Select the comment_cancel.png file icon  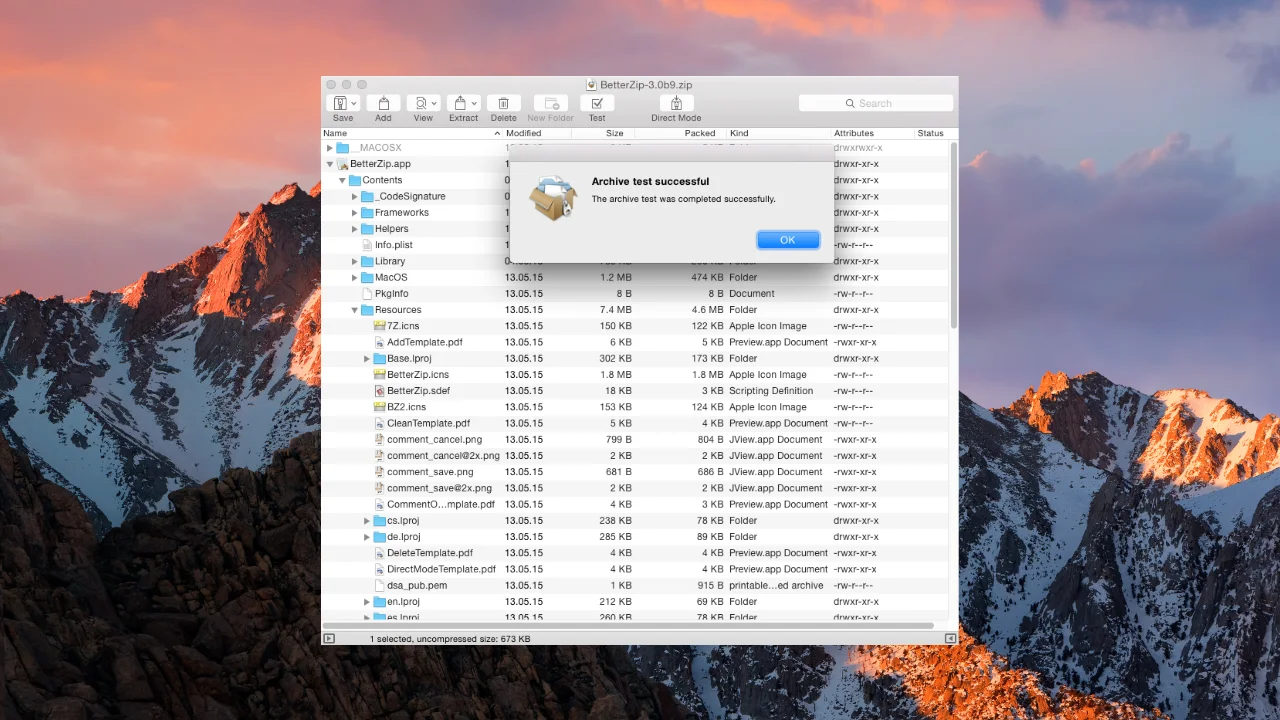click(x=379, y=440)
